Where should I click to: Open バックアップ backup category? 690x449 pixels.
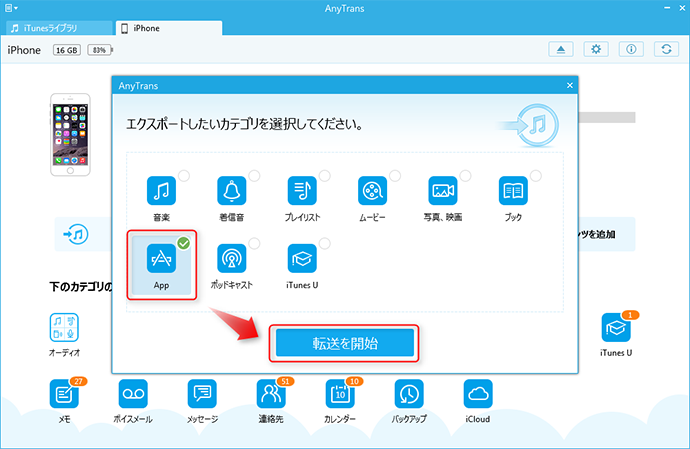[409, 394]
